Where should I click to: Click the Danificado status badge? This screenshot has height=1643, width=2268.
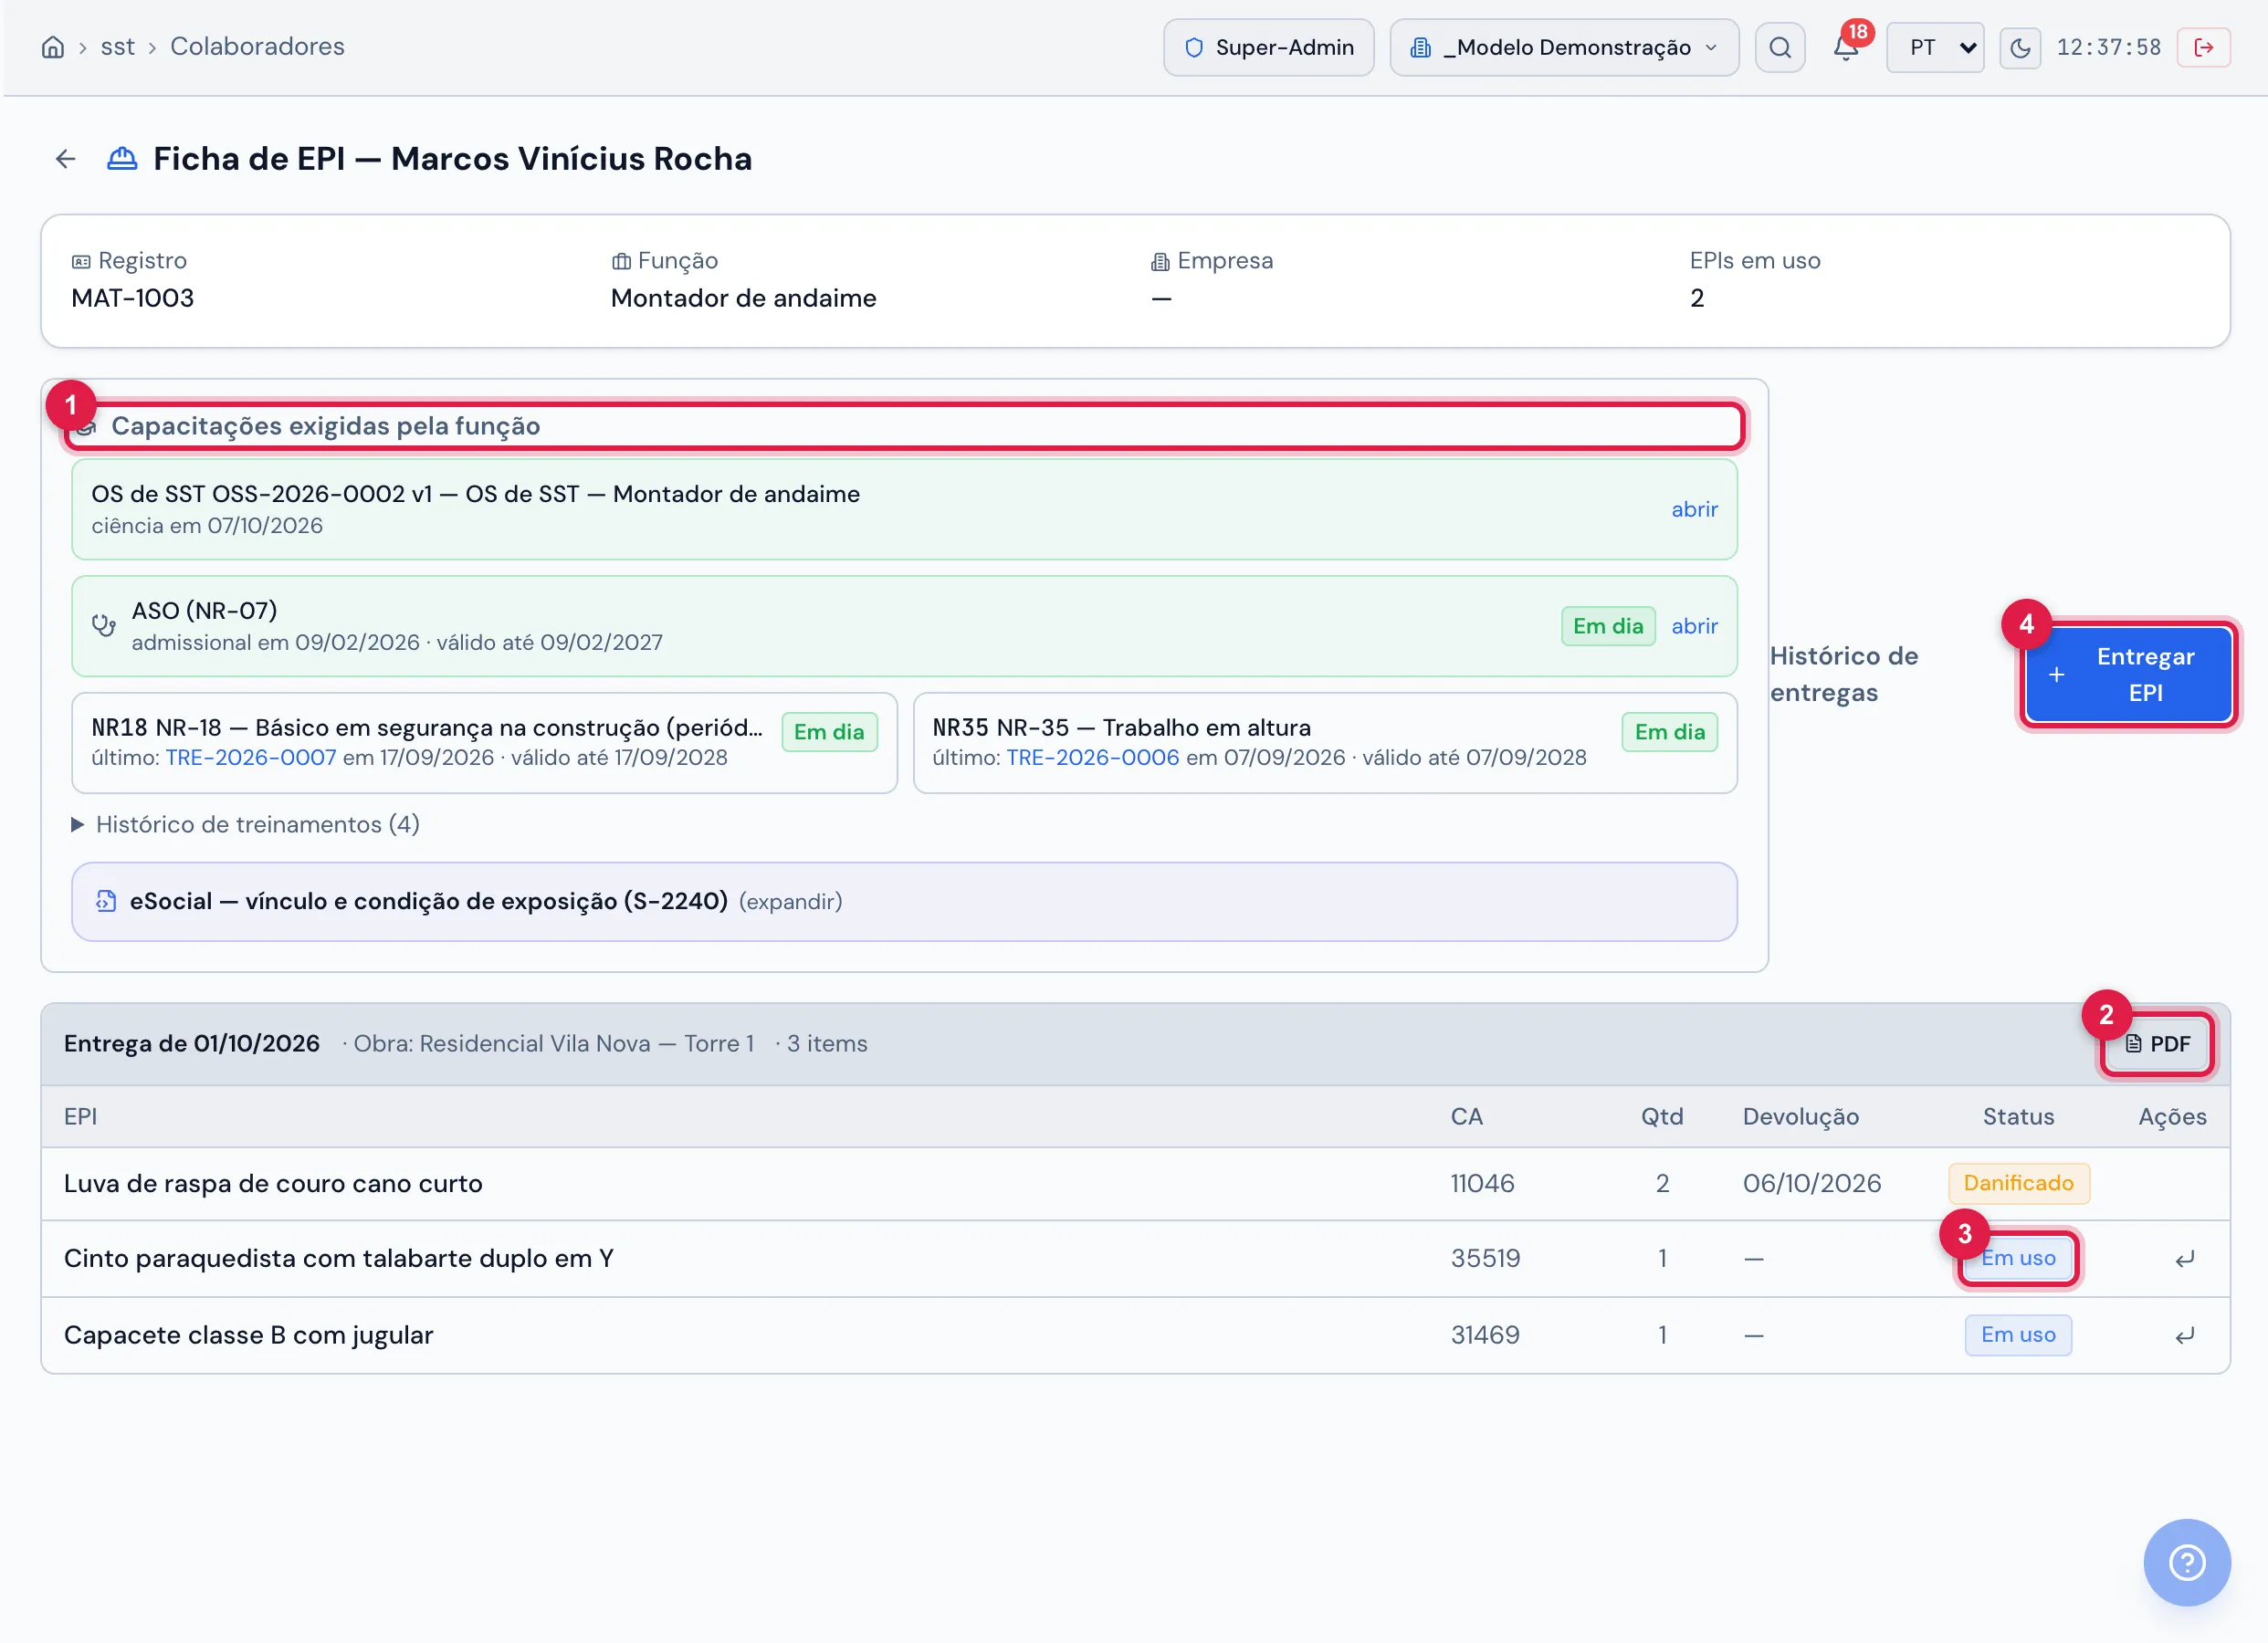pyautogui.click(x=2018, y=1183)
